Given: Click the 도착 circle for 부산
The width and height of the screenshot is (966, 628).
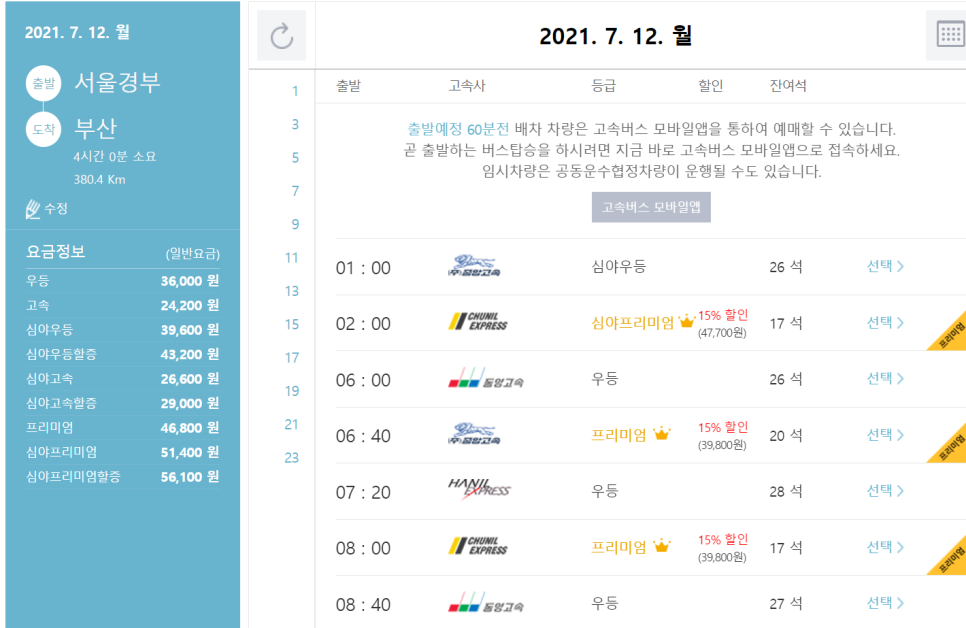Looking at the screenshot, I should (x=43, y=129).
